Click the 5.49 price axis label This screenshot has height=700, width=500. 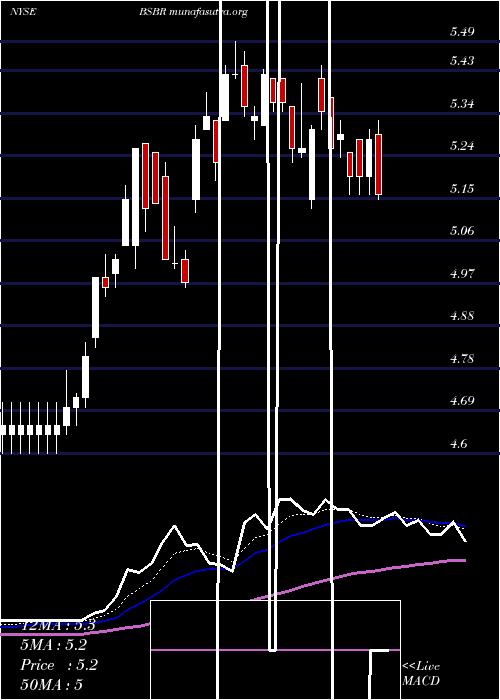[x=462, y=32]
